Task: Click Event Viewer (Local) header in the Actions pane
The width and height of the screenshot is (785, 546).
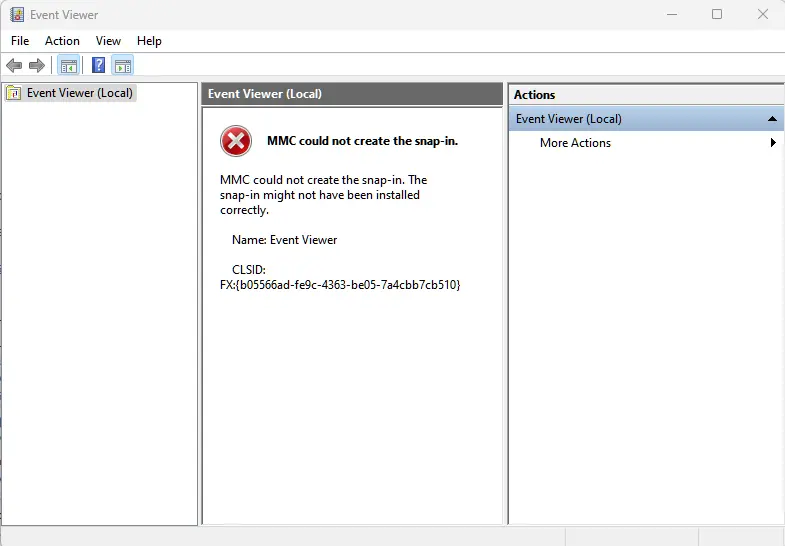Action: tap(646, 119)
